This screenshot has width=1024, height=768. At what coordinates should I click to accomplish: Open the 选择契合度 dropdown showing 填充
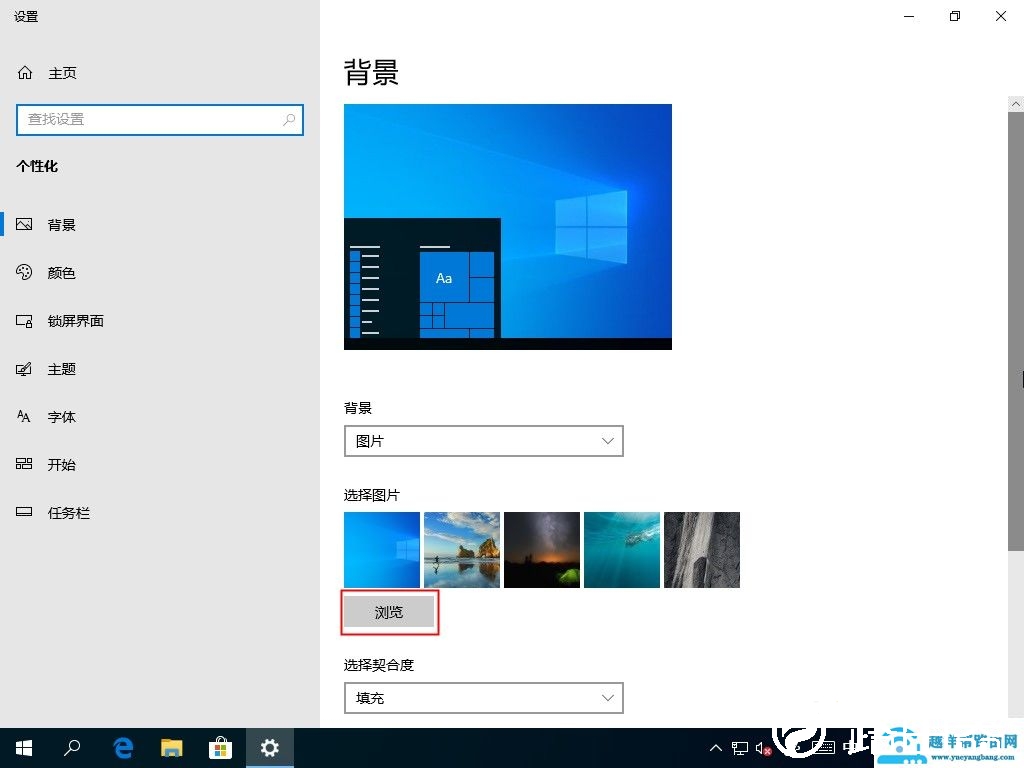[x=484, y=697]
